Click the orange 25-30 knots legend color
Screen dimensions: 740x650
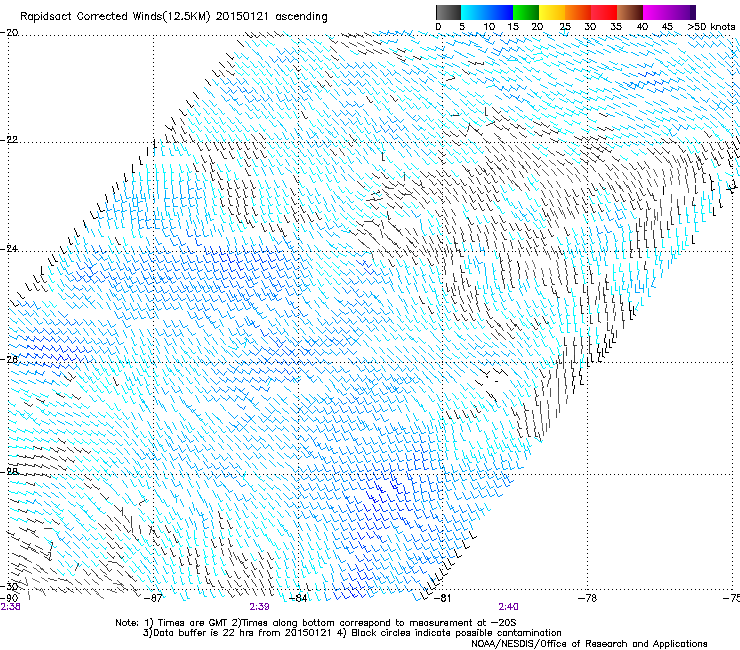pyautogui.click(x=578, y=12)
